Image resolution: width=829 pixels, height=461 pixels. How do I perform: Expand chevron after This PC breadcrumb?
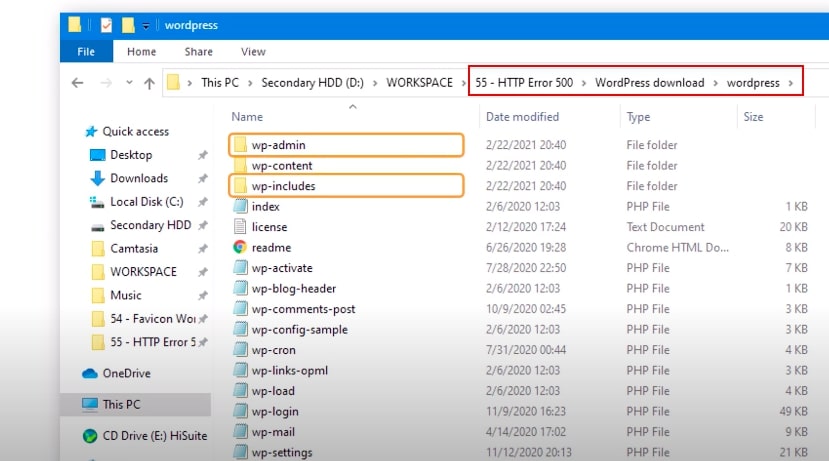point(250,83)
